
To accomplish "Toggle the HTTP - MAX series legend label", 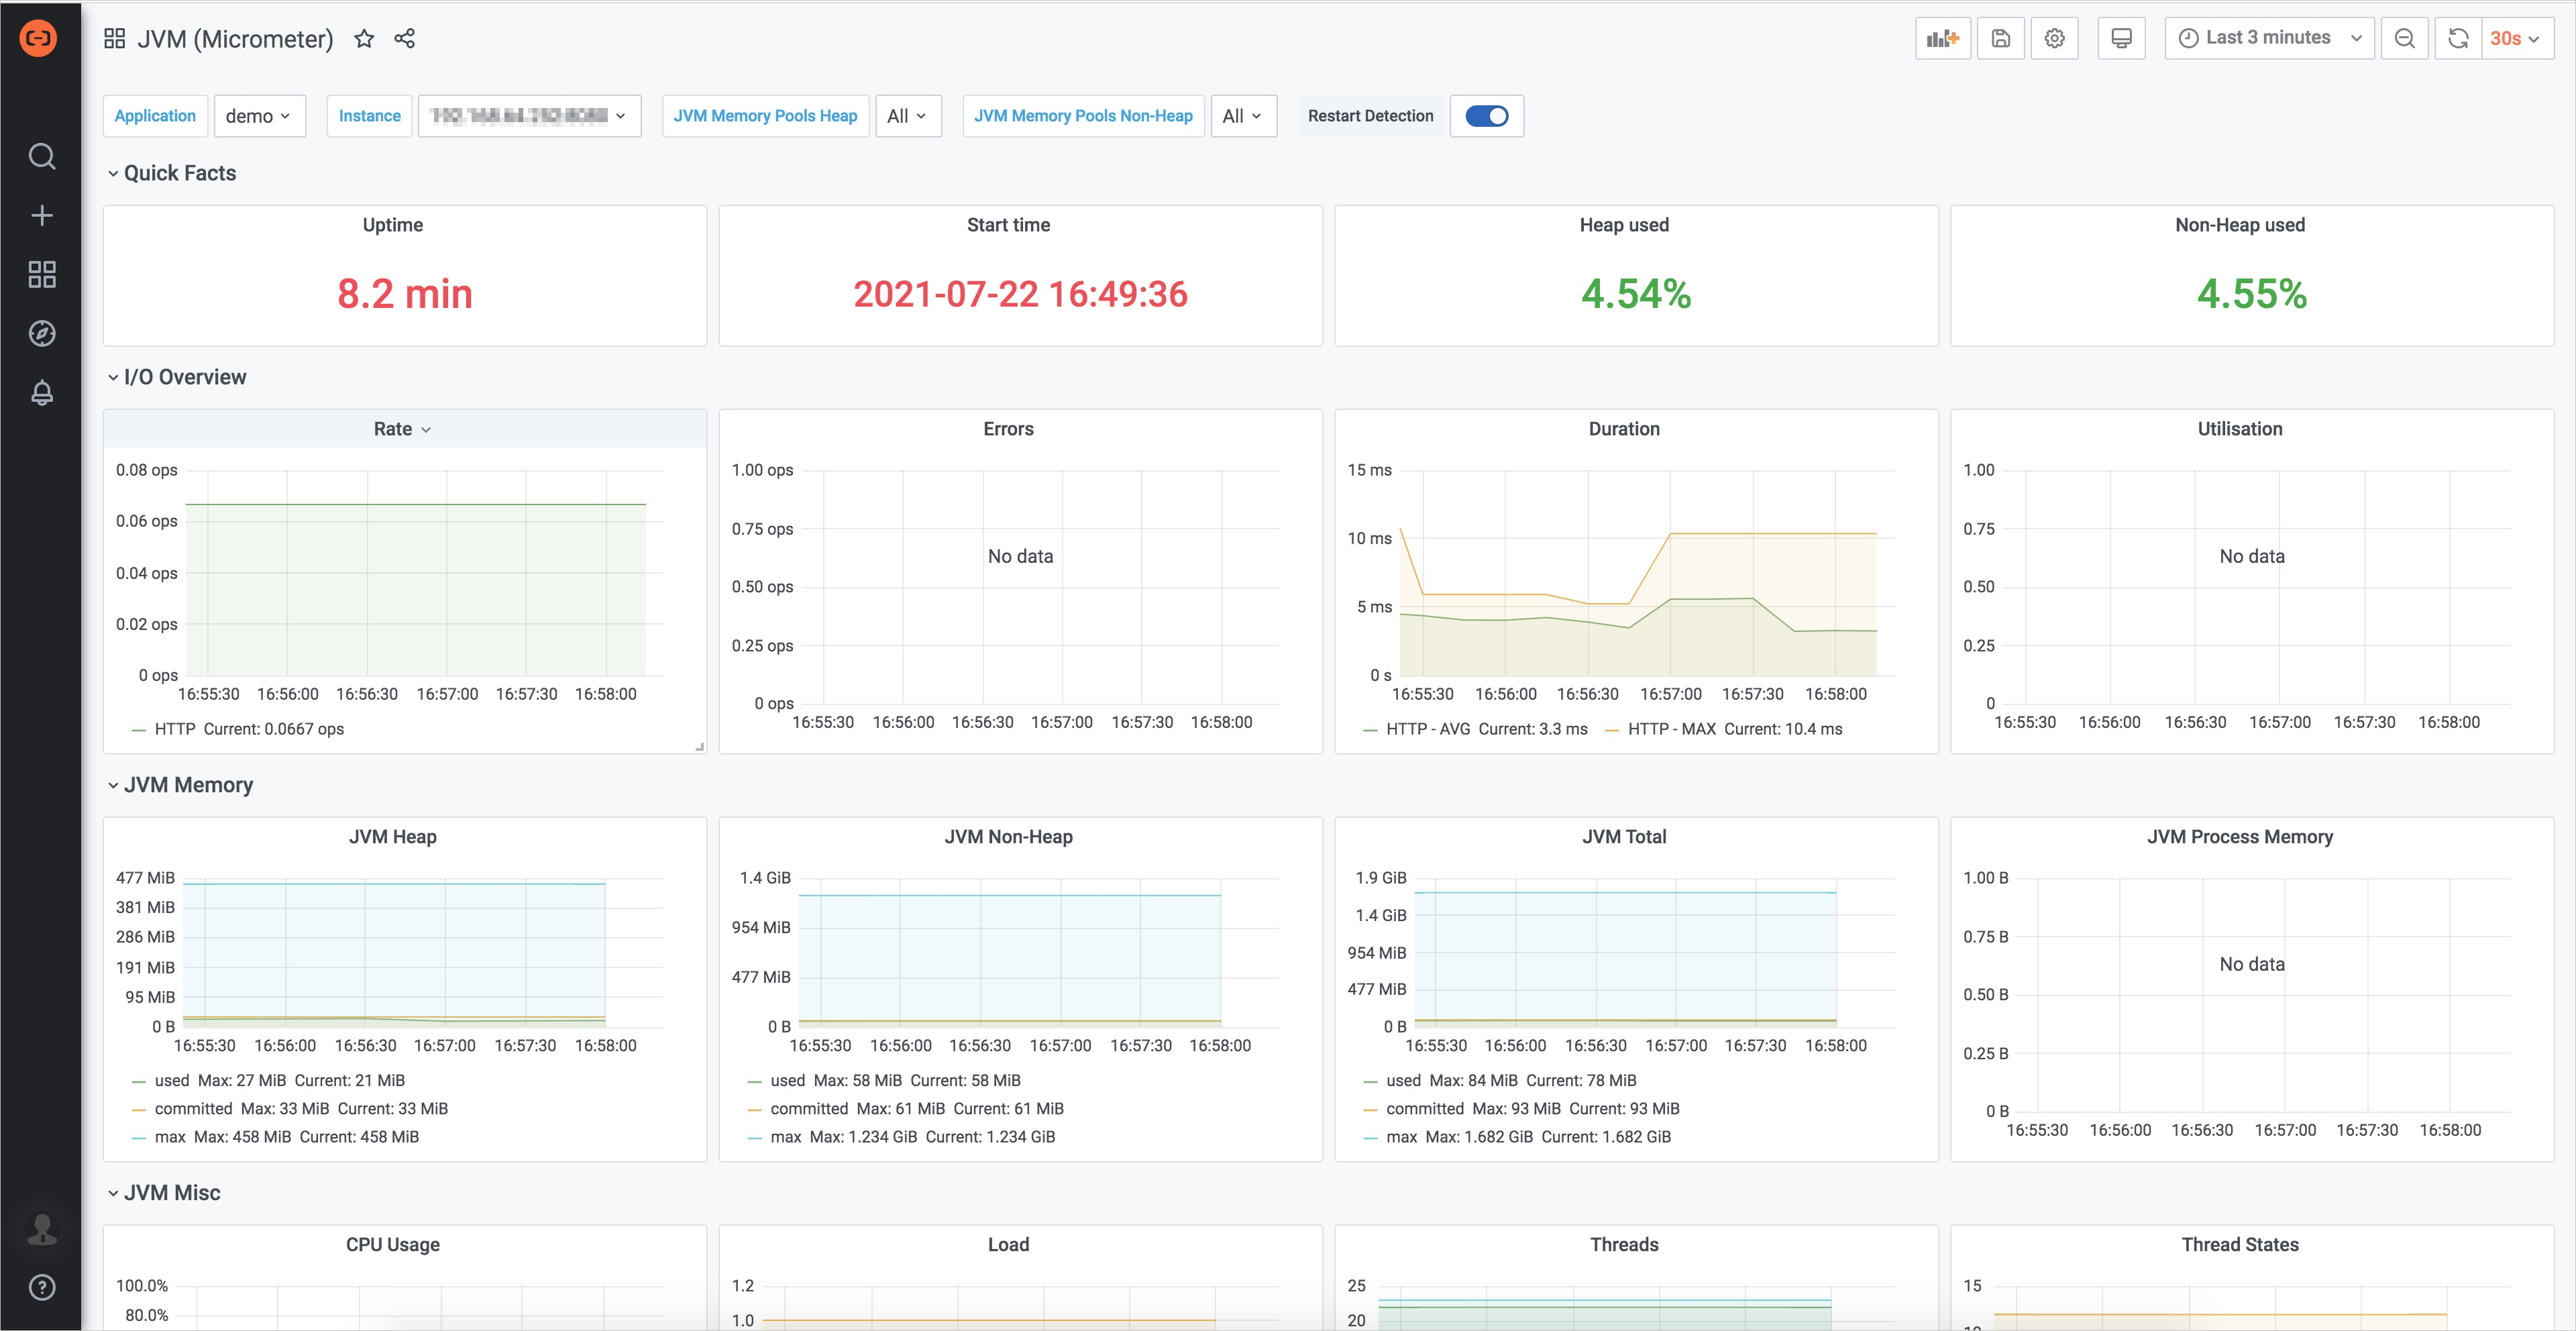I will [x=1672, y=729].
